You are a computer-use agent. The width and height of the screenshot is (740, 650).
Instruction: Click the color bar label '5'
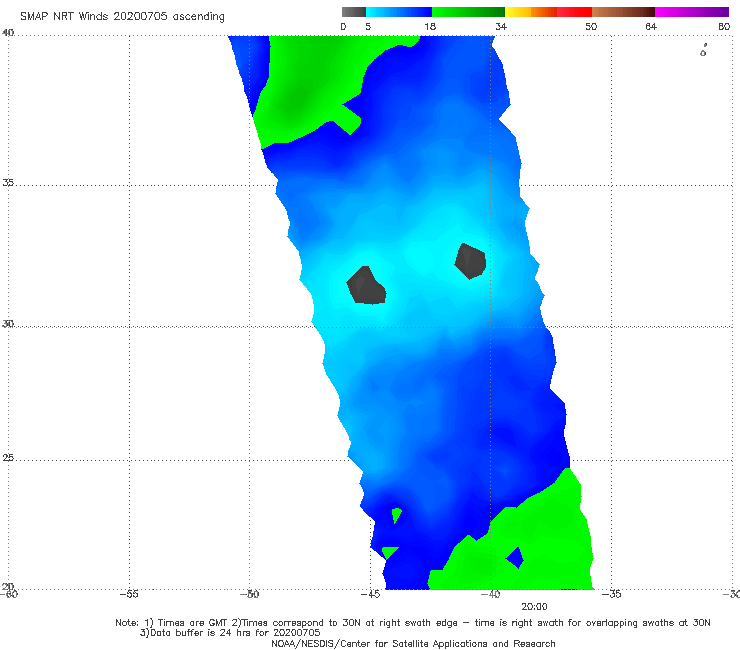coord(368,26)
